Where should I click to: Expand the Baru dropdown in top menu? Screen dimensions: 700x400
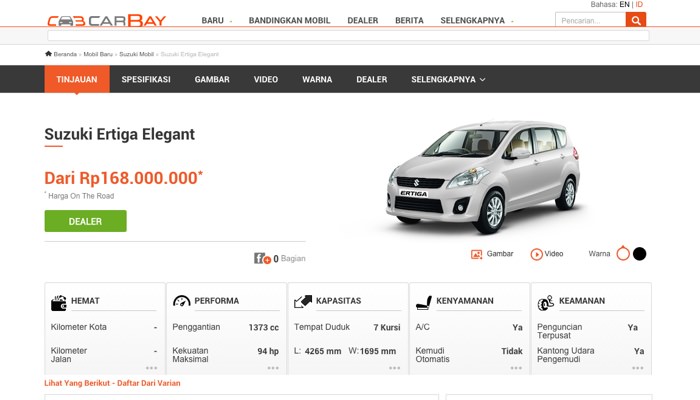(217, 21)
